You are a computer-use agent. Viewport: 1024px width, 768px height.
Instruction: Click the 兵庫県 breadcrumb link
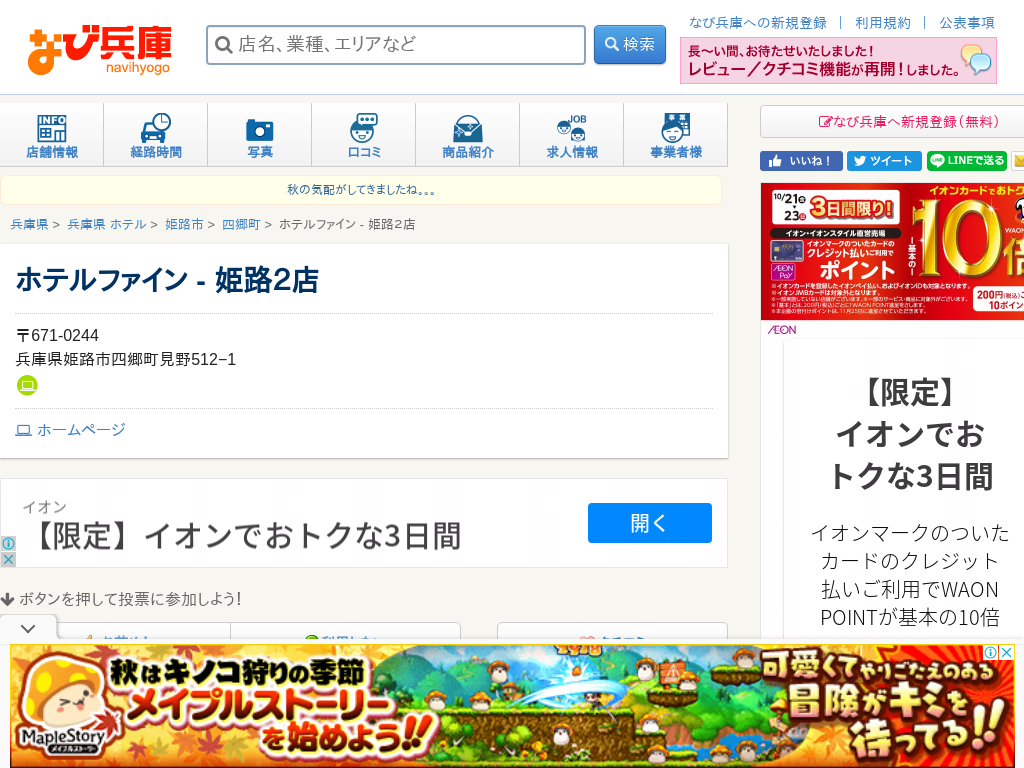click(x=29, y=224)
